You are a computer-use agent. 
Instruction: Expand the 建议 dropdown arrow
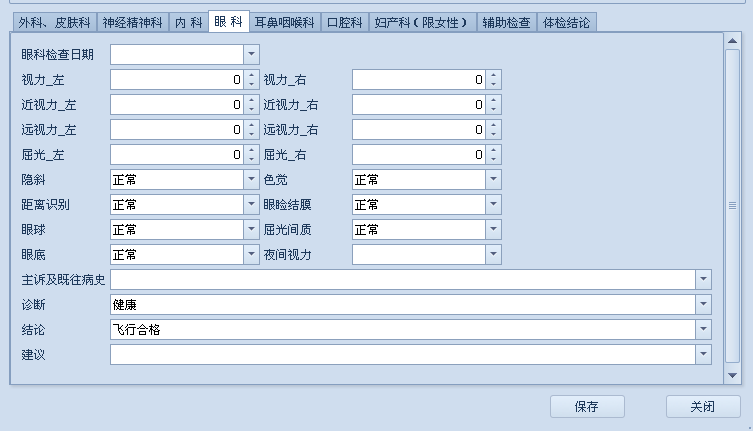(703, 354)
